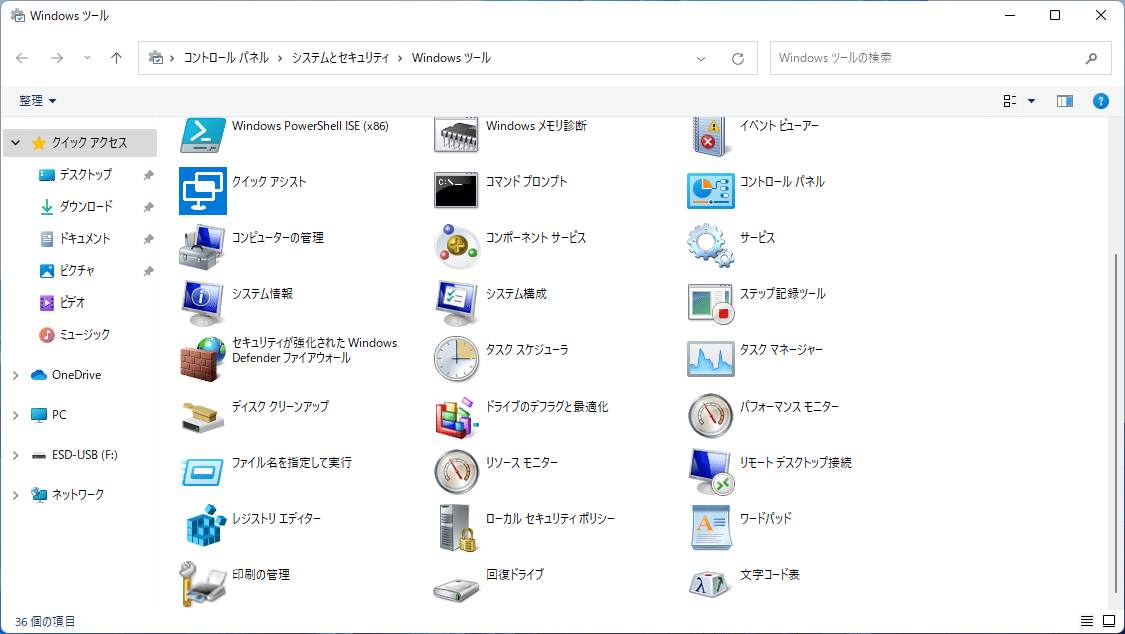Switch to large icons view in status bar
The image size is (1125, 634).
click(x=1109, y=621)
